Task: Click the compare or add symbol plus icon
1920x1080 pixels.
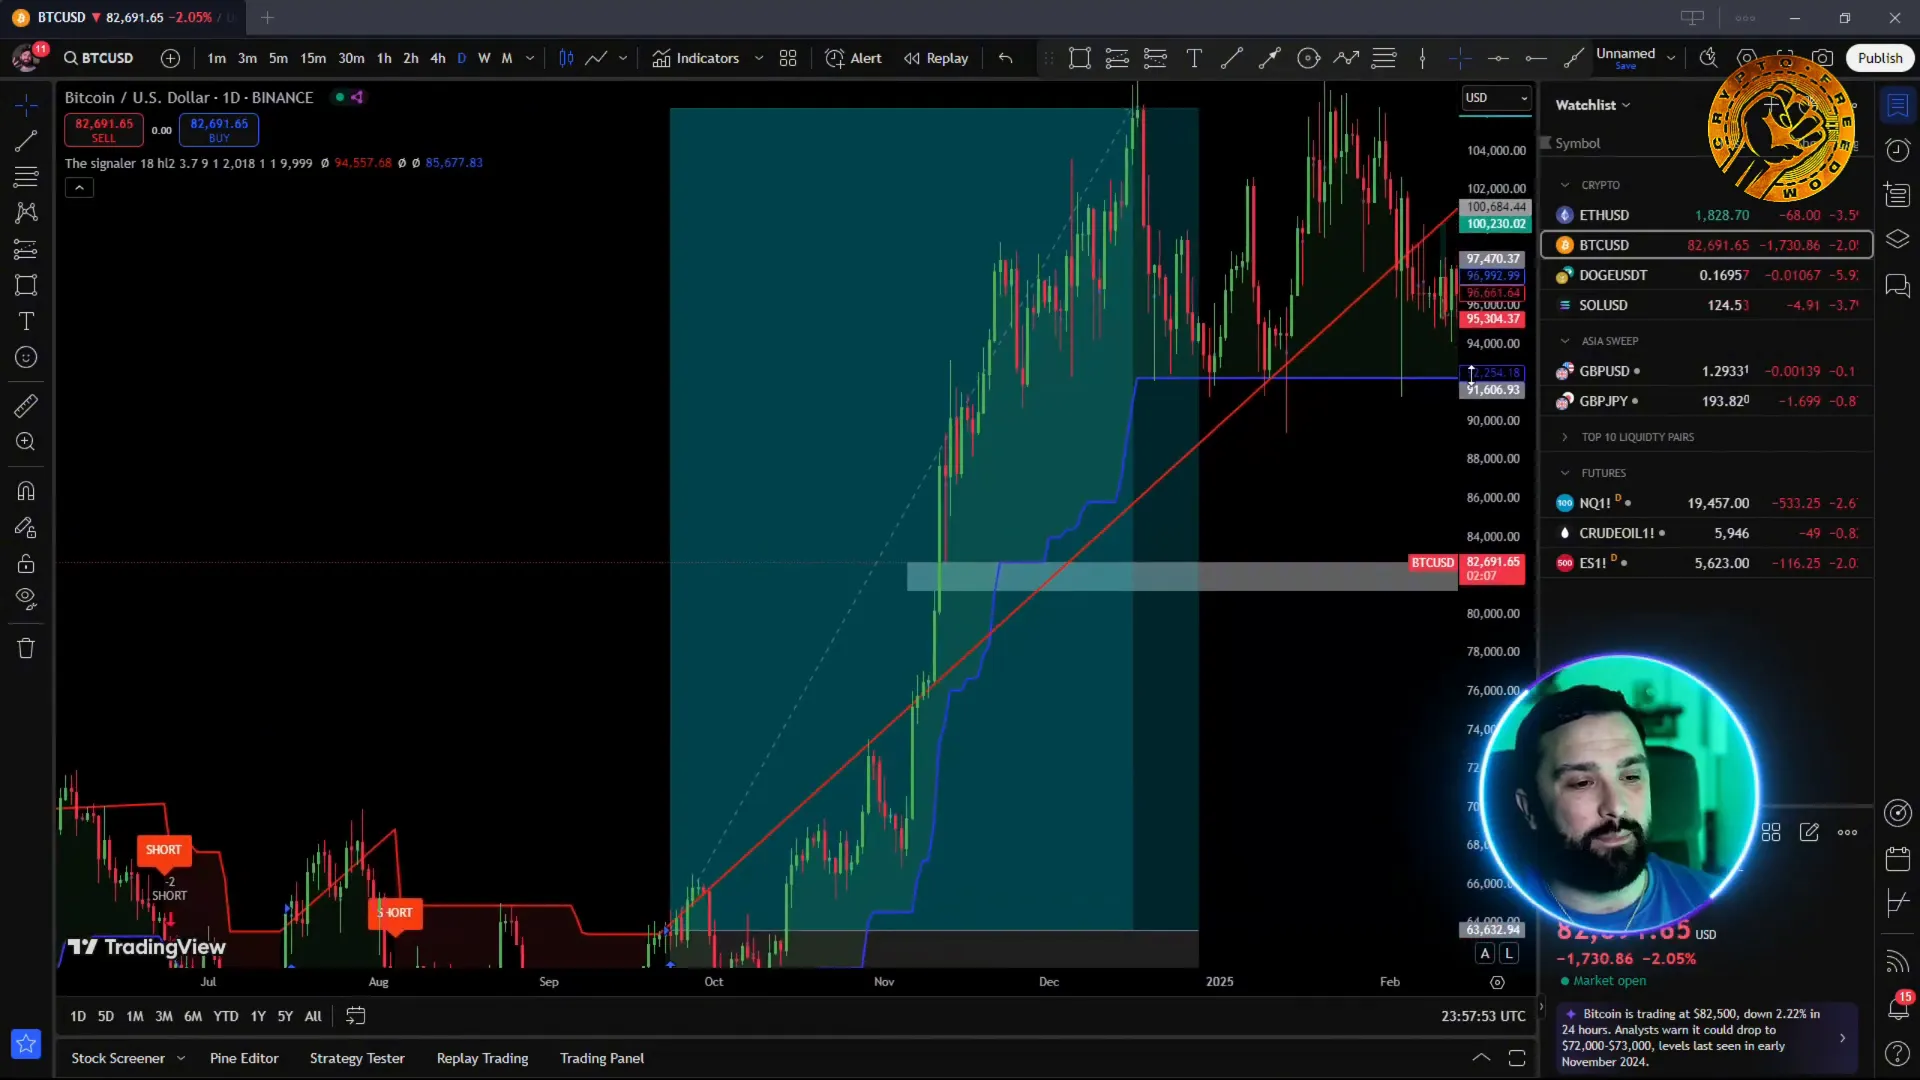Action: tap(170, 58)
